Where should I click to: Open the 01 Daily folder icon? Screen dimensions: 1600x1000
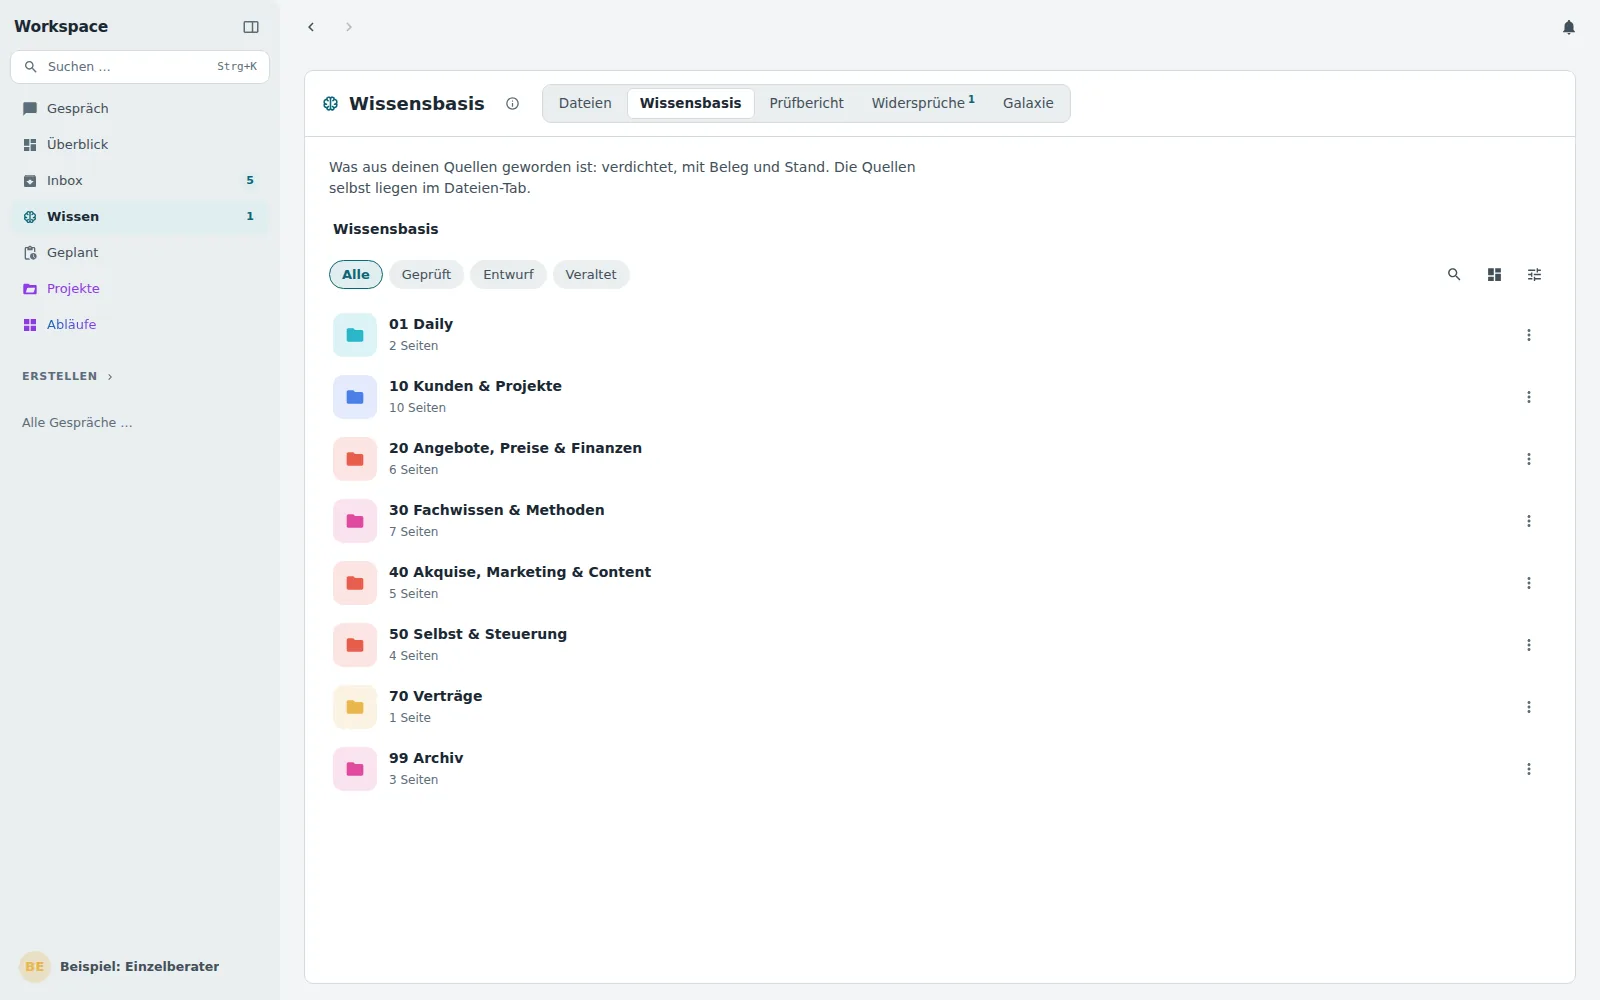(x=355, y=335)
